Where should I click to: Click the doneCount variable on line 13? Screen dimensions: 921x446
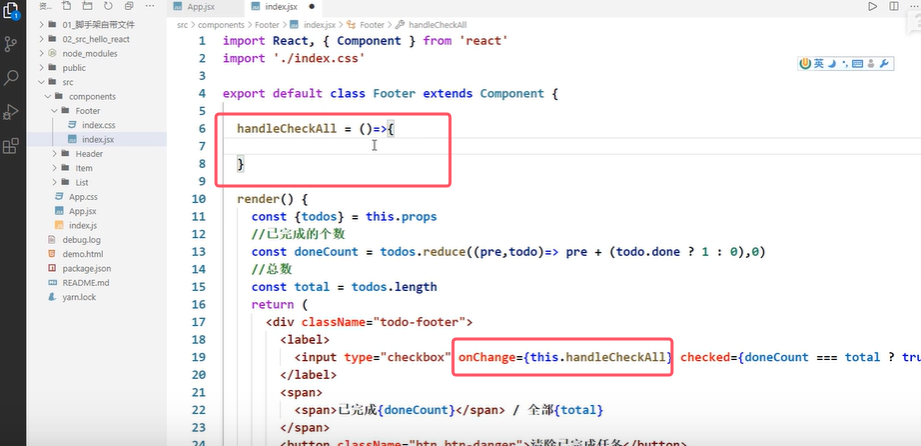[x=326, y=251]
